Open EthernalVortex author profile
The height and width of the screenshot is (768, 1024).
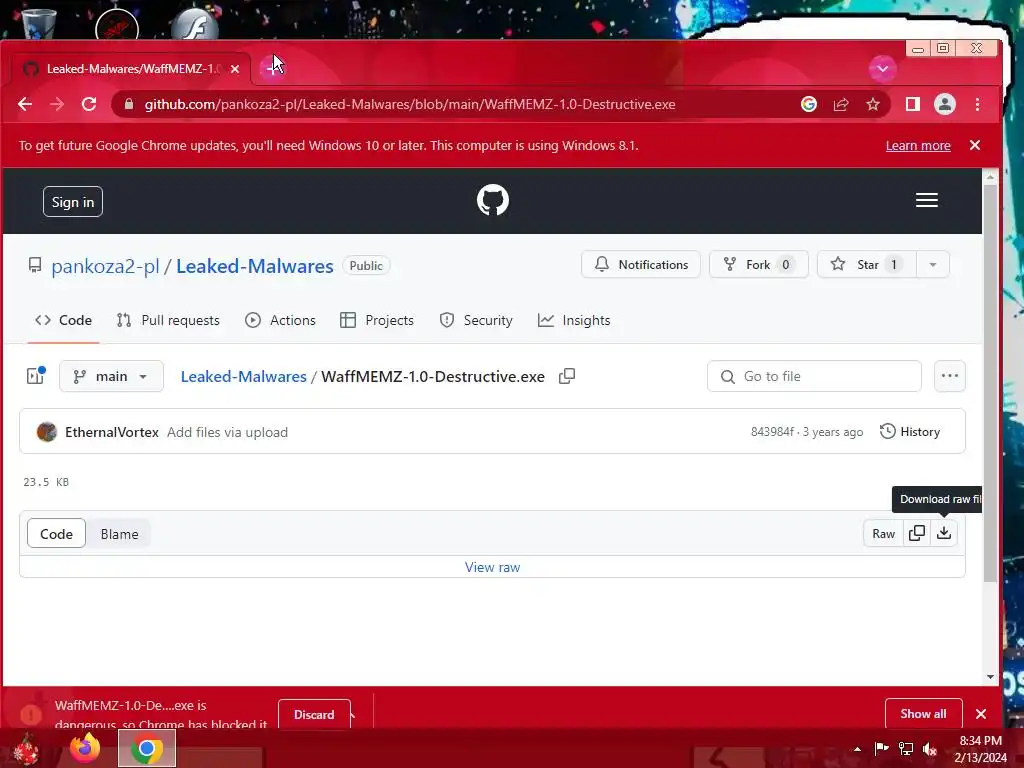pyautogui.click(x=112, y=432)
